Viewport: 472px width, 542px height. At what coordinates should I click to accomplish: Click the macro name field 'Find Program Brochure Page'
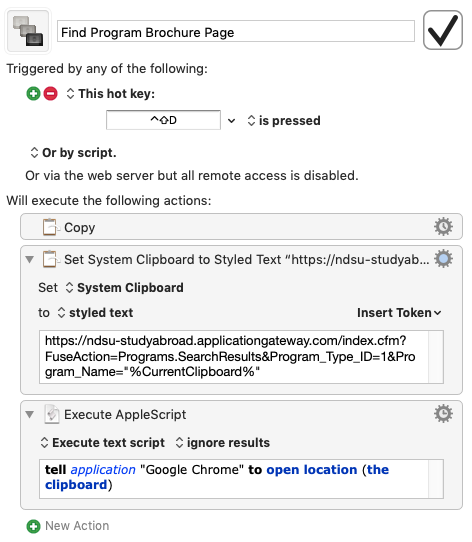(x=236, y=31)
